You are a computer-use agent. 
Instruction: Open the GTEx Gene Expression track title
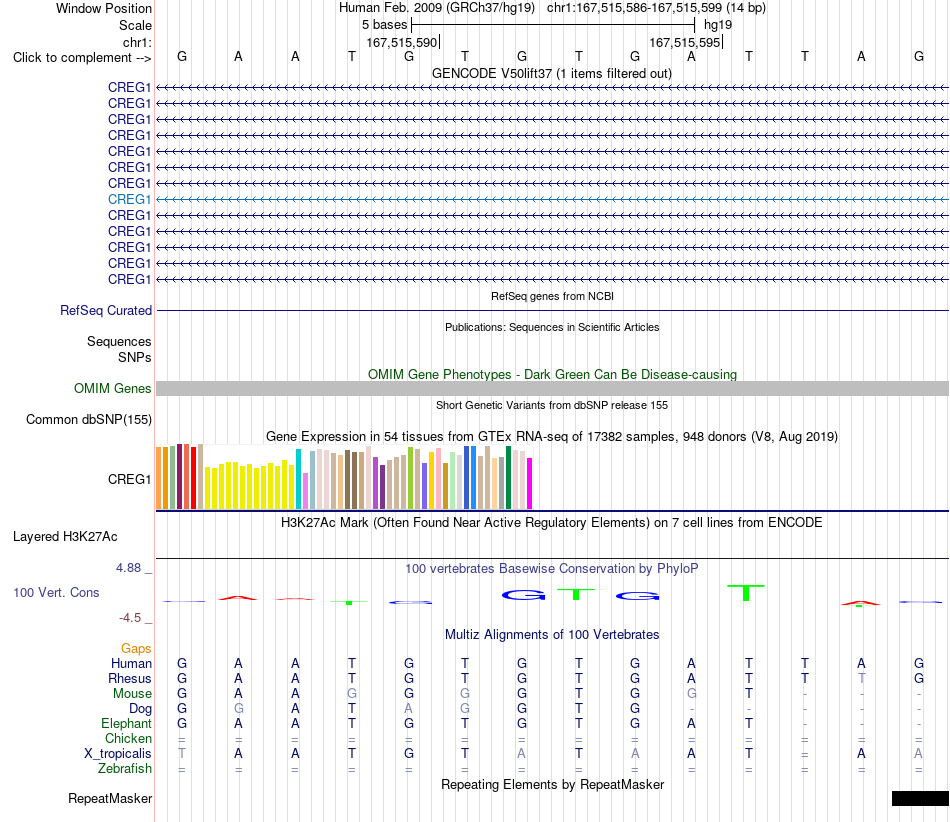[552, 436]
